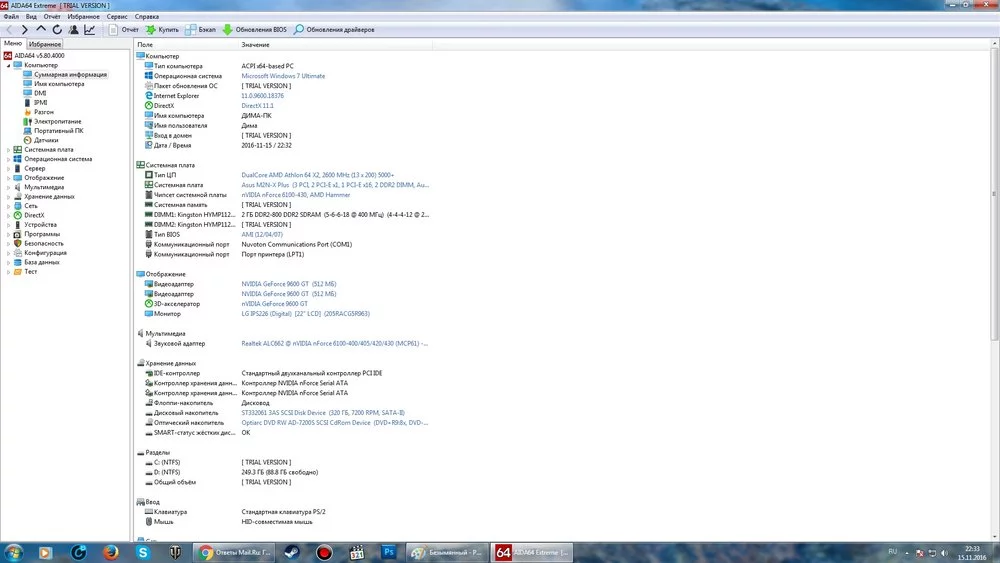Open the Файл menu
Viewport: 1000px width, 563px height.
click(11, 17)
